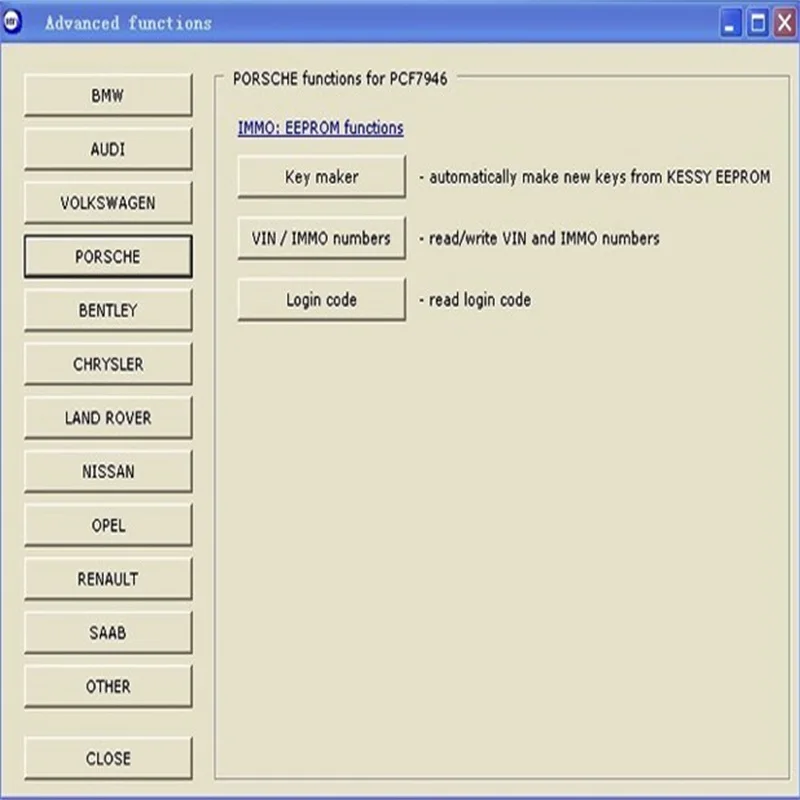Open AUDI functions
The image size is (800, 800).
coord(108,149)
